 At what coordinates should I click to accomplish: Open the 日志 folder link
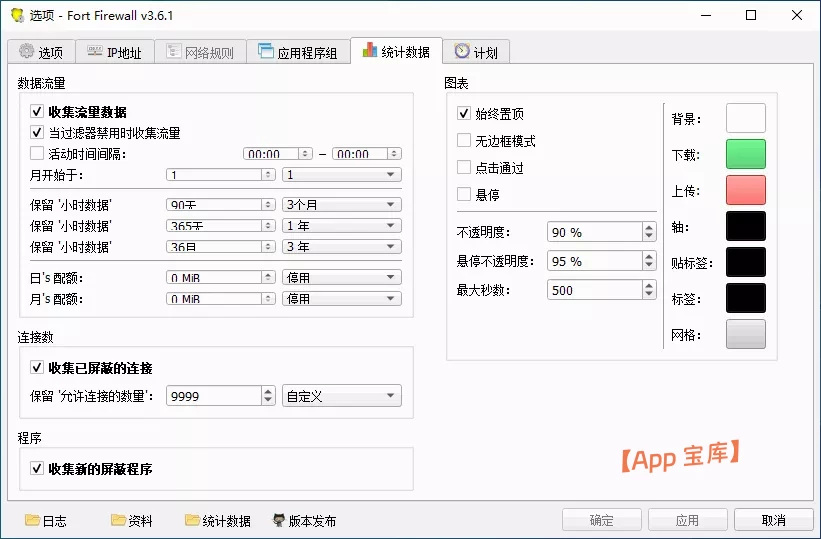46,520
